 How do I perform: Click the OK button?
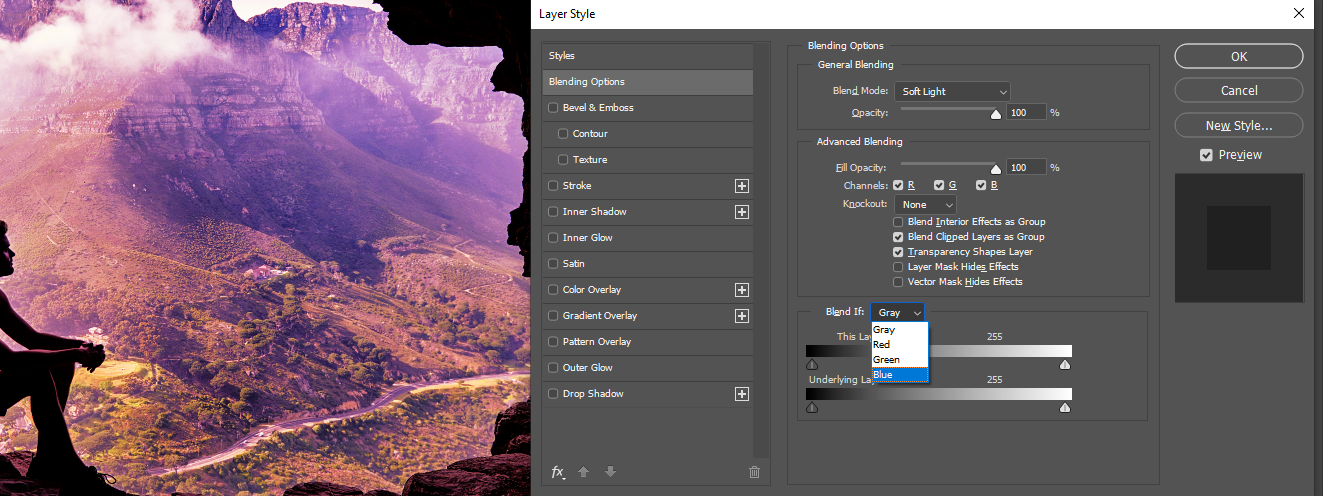tap(1239, 57)
